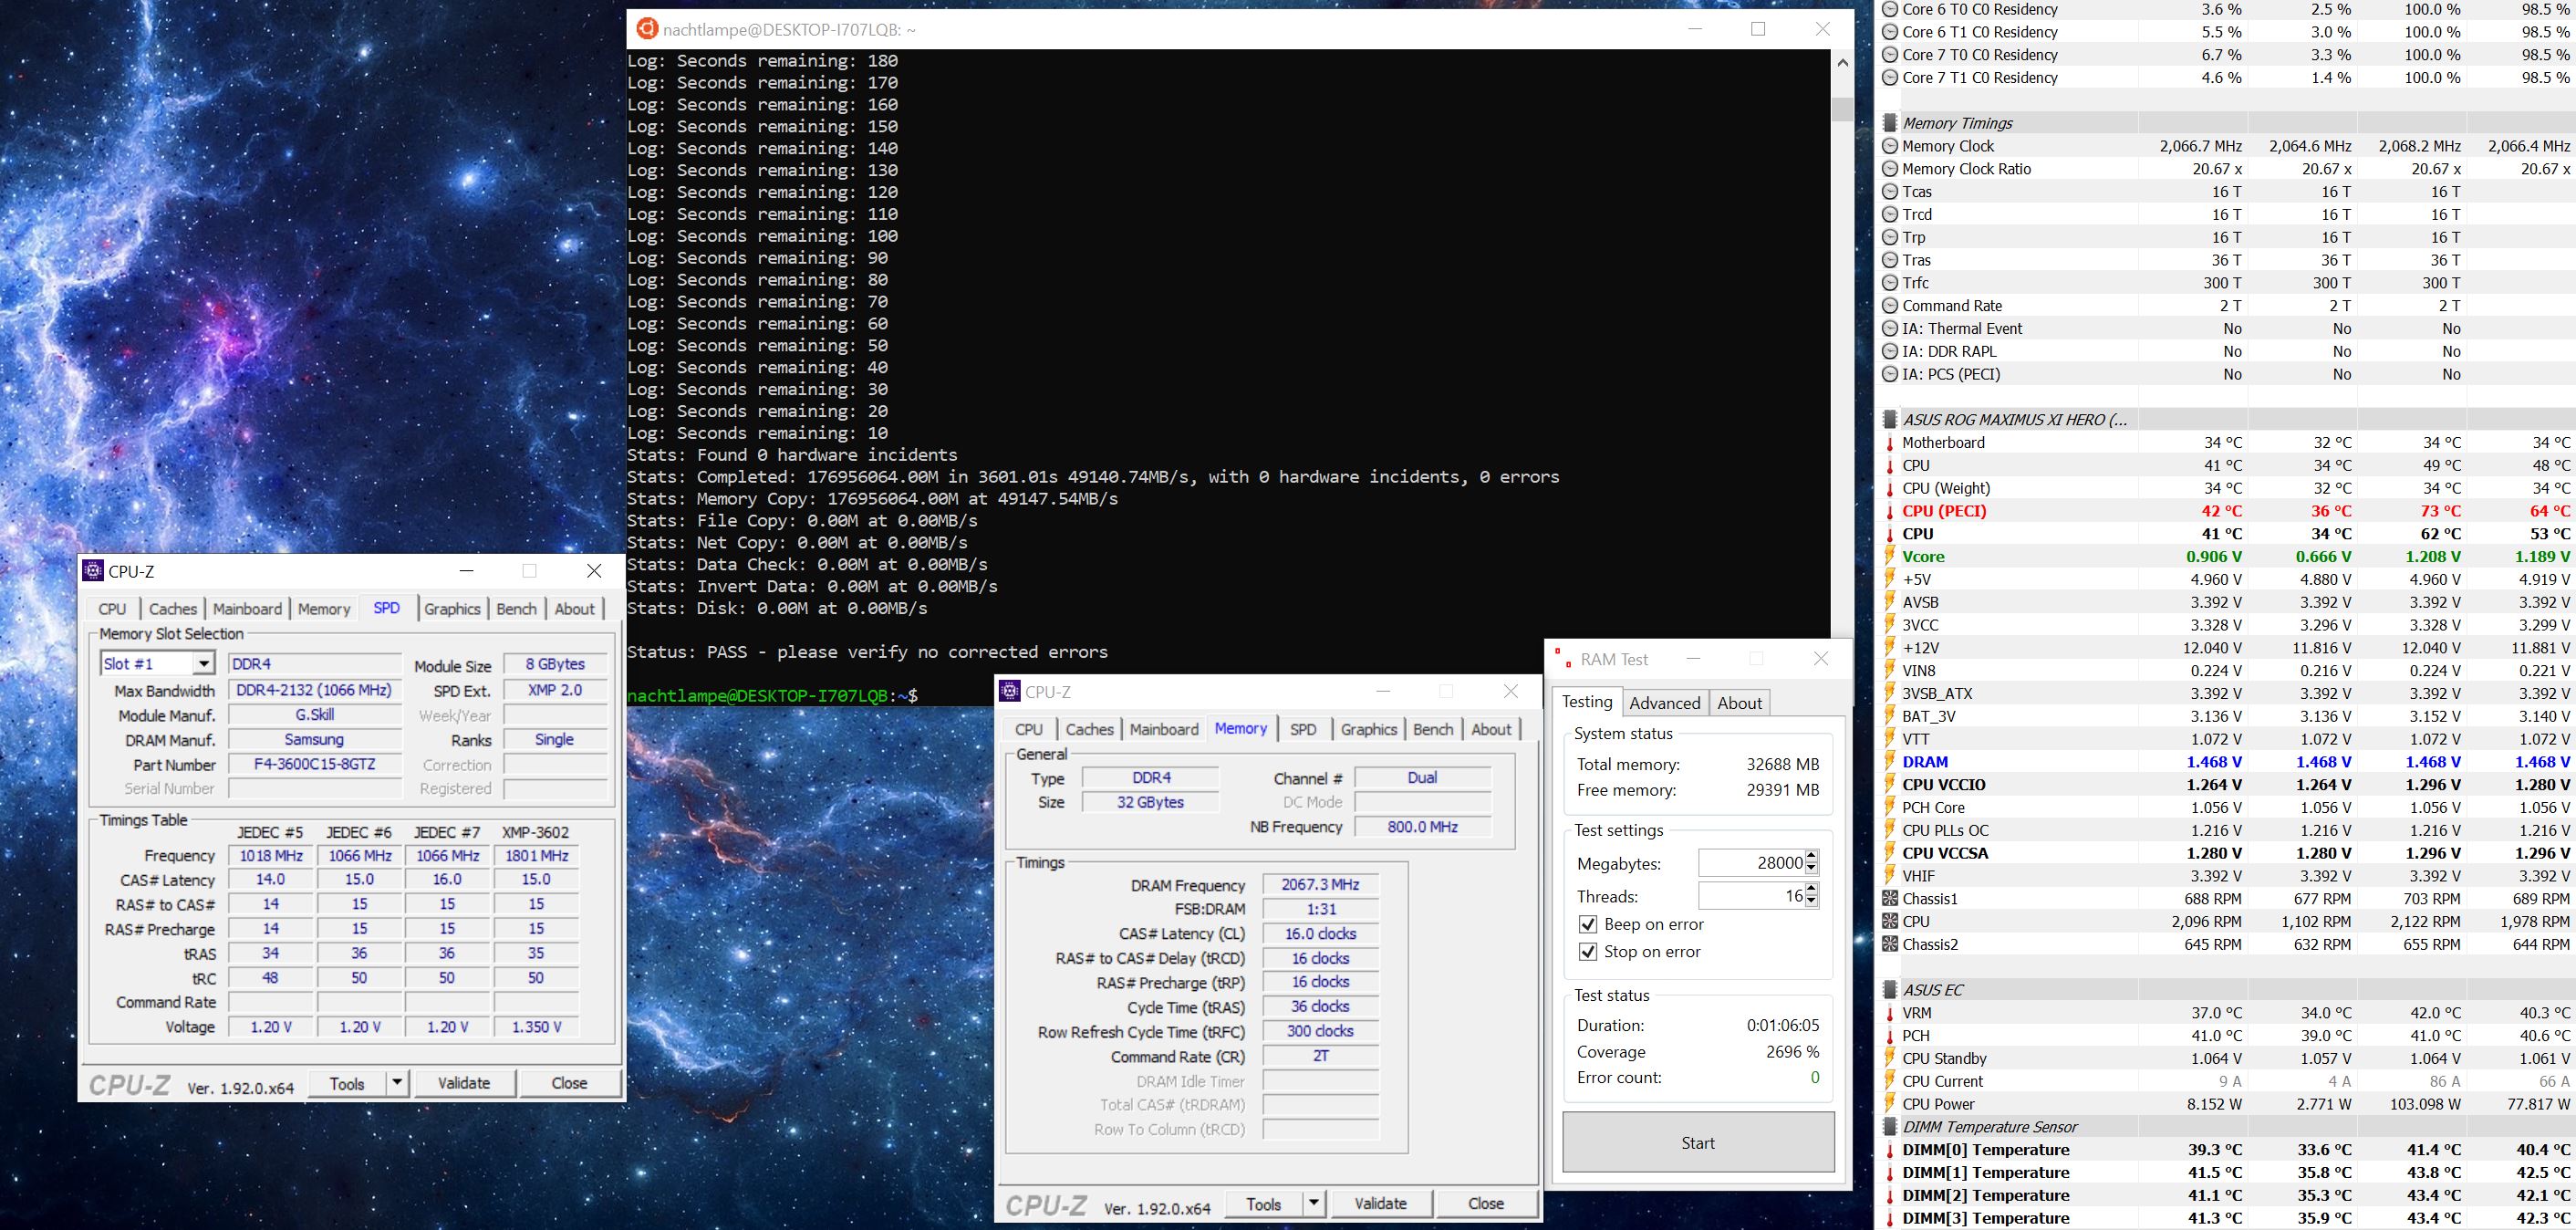Open Tools dropdown arrow in the SPD window
Image resolution: width=2576 pixels, height=1230 pixels.
[x=397, y=1083]
